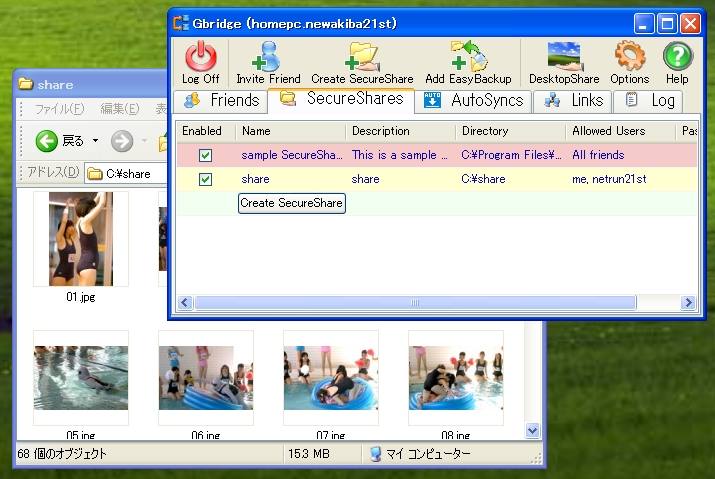Select the SecureShares tab
Screen dimensions: 715x479
pyautogui.click(x=342, y=99)
